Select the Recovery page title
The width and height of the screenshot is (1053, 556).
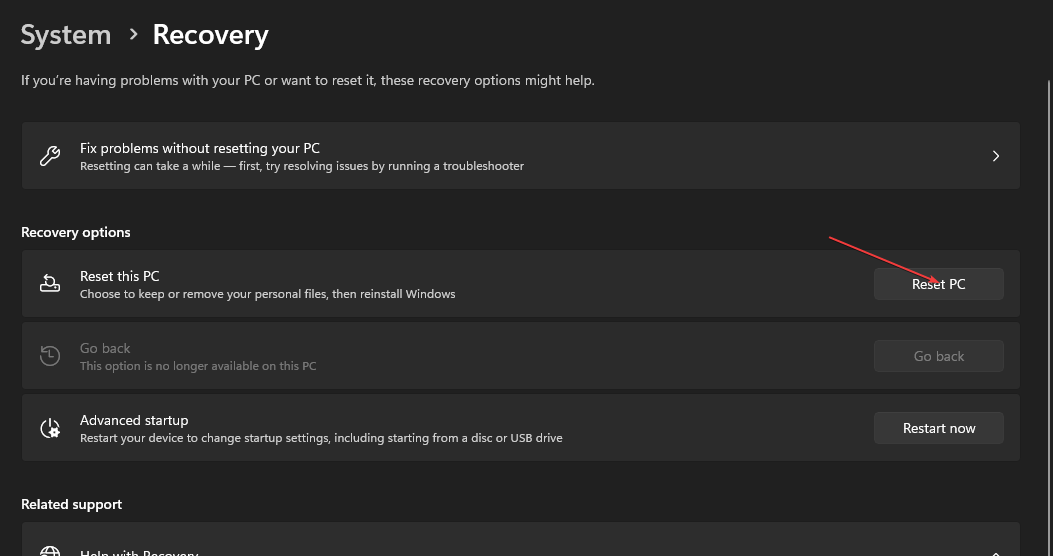click(210, 35)
